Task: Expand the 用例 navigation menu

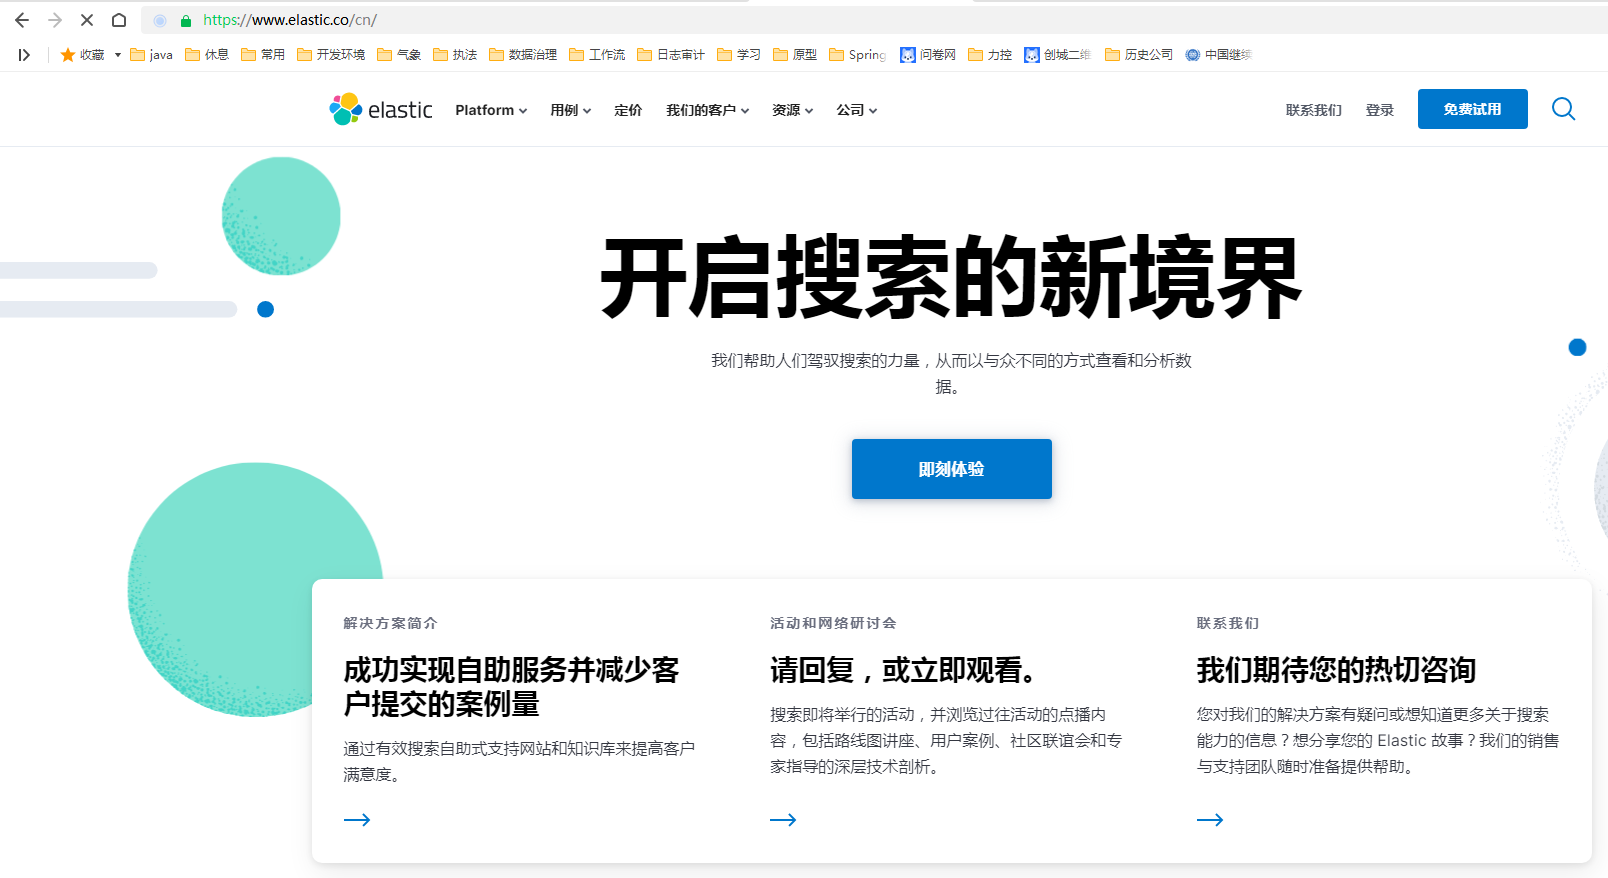Action: tap(571, 110)
